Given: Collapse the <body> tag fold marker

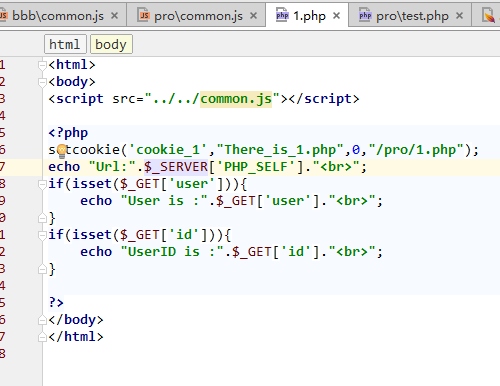Looking at the screenshot, I should [42, 82].
